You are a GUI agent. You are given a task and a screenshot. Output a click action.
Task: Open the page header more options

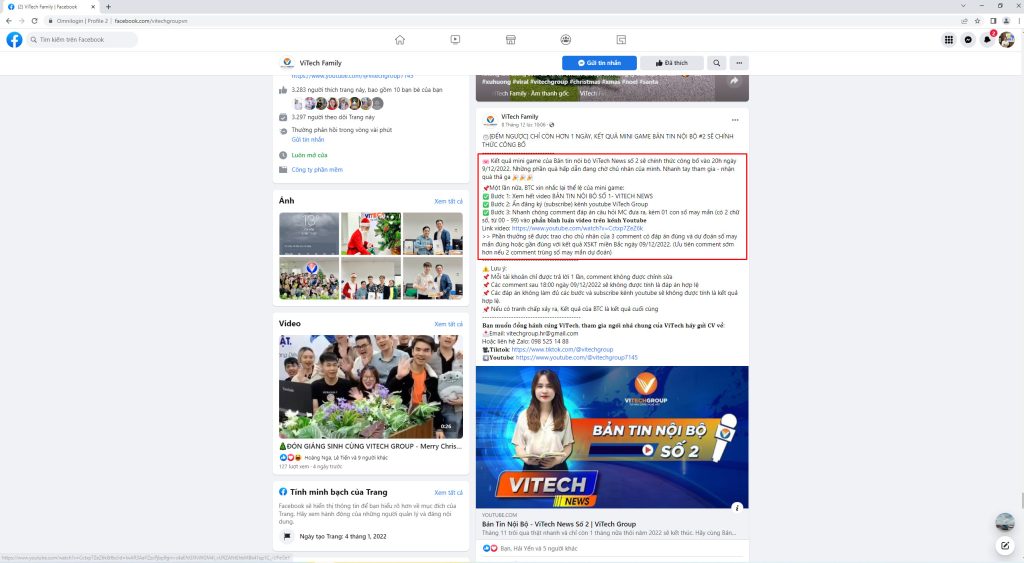[739, 63]
